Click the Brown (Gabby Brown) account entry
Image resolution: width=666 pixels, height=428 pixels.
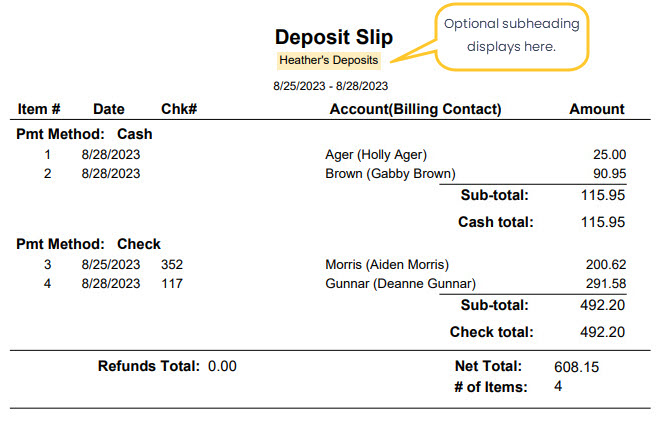[x=390, y=174]
